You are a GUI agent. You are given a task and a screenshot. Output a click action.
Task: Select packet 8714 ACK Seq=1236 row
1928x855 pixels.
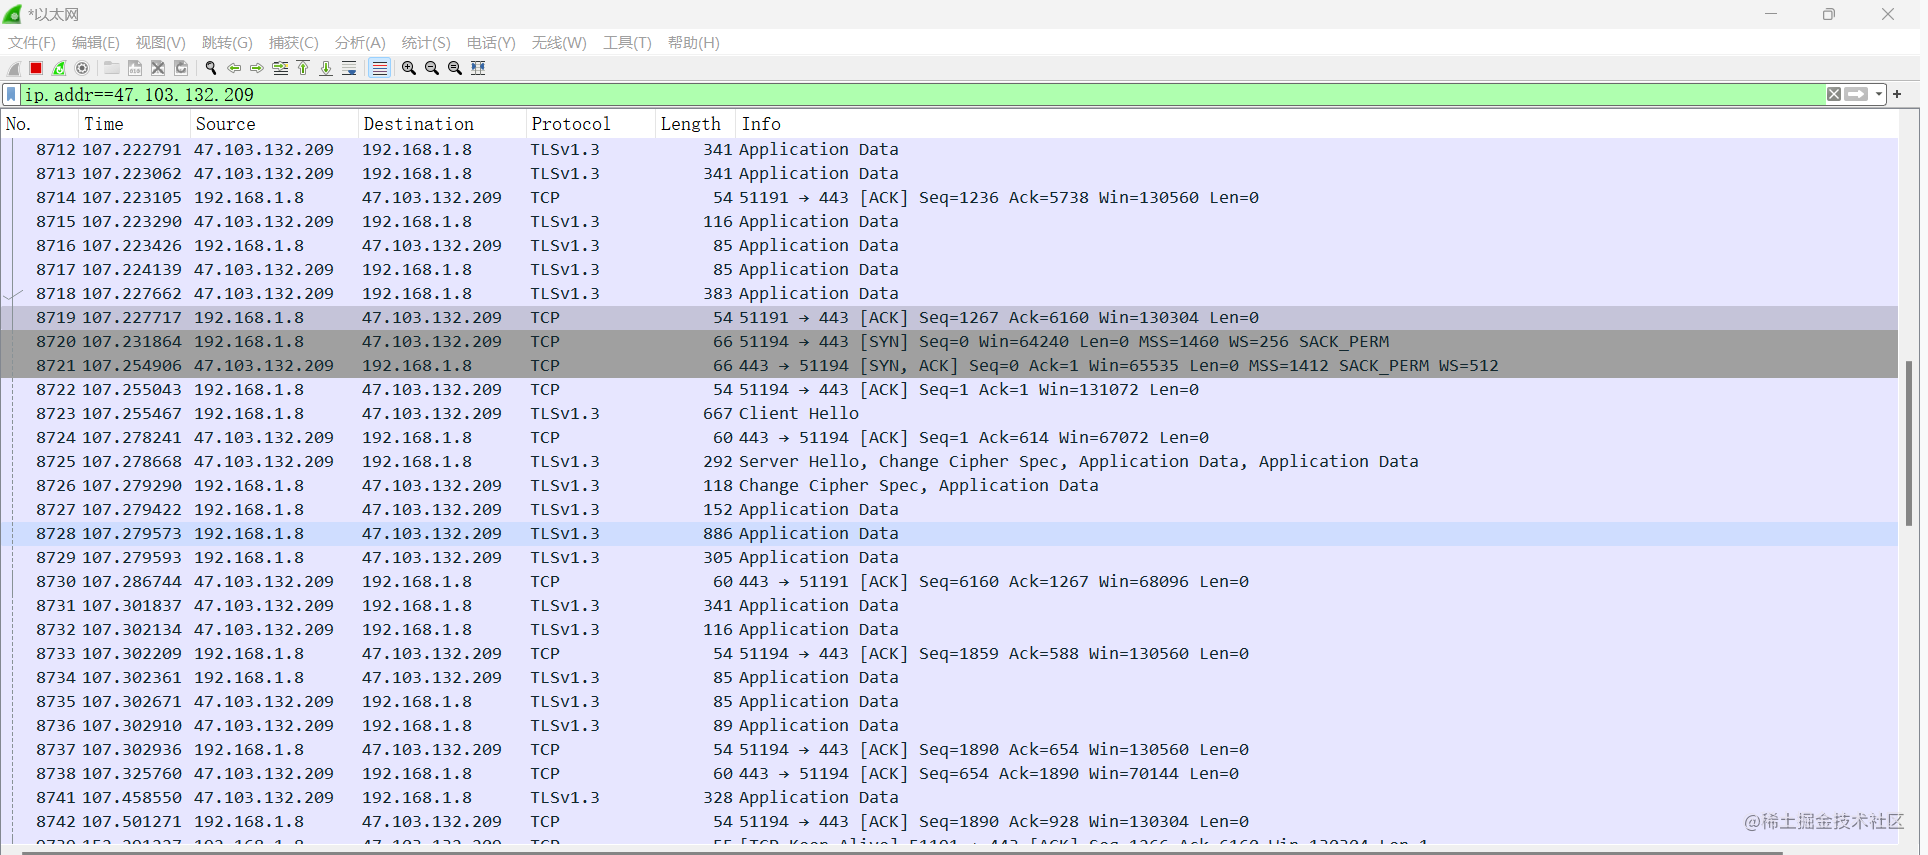tap(949, 198)
